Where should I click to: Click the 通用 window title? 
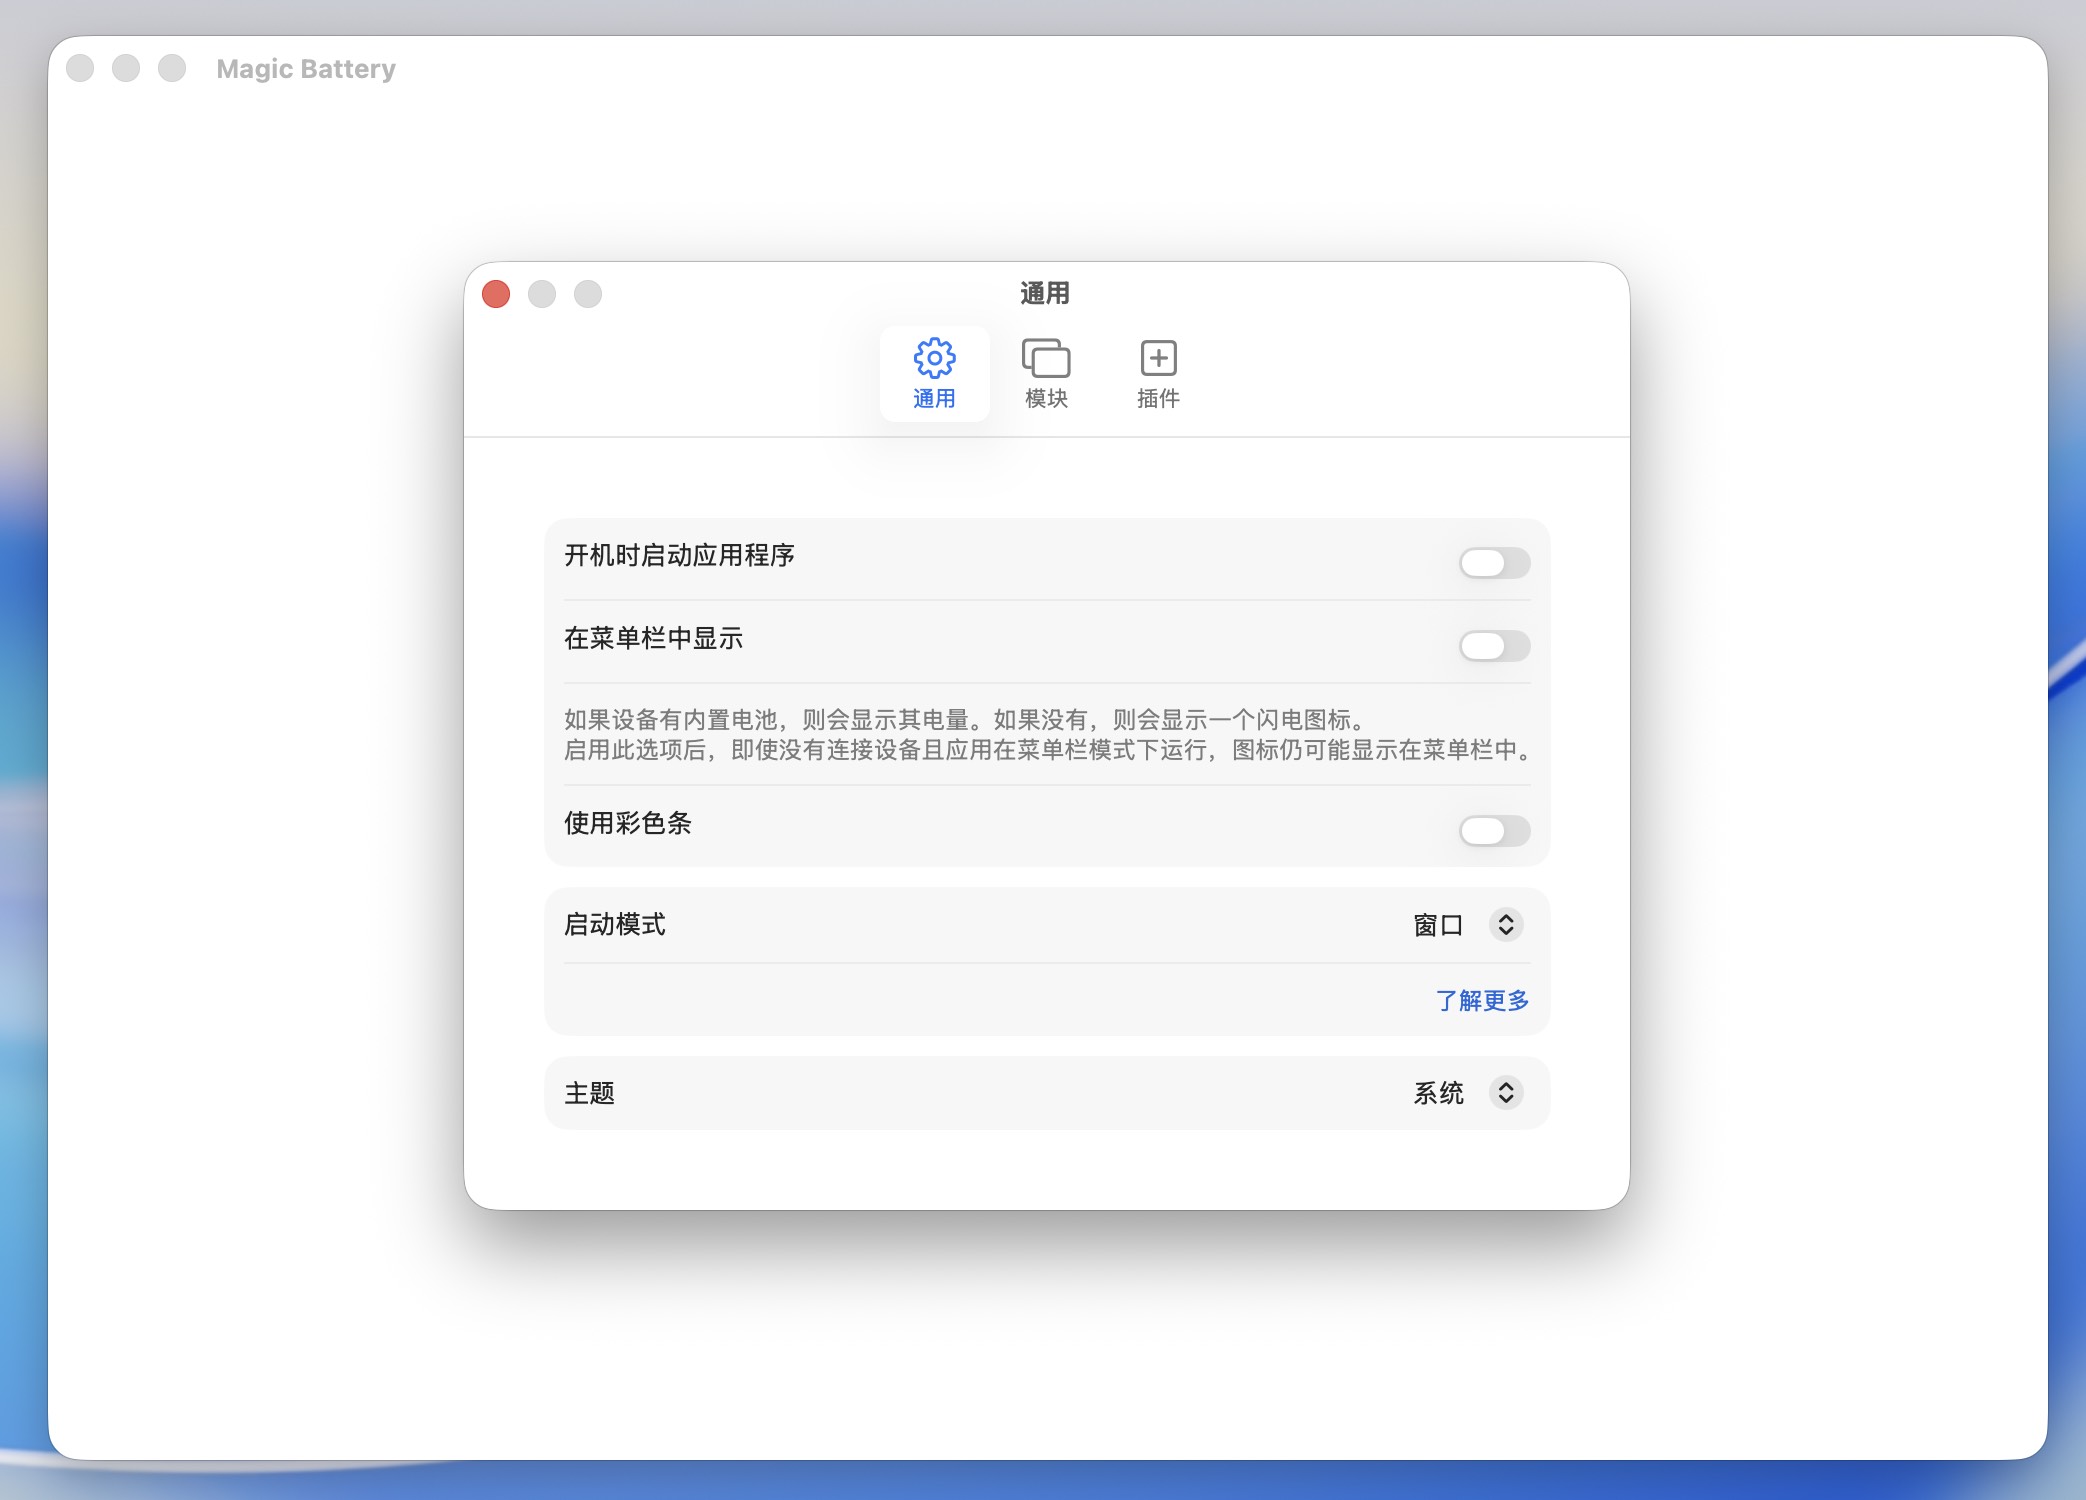[1044, 293]
